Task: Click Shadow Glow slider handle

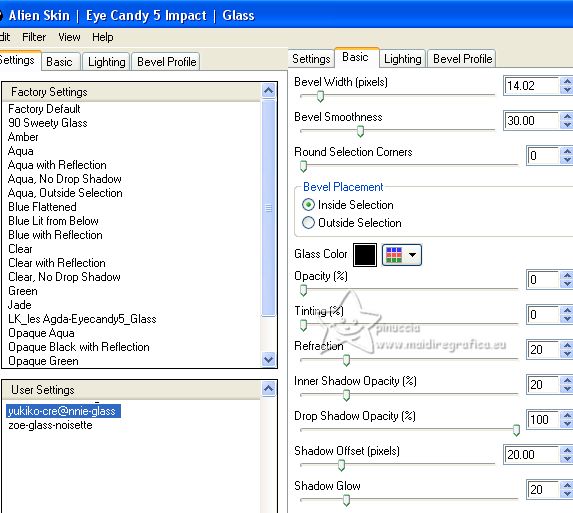Action: [346, 500]
